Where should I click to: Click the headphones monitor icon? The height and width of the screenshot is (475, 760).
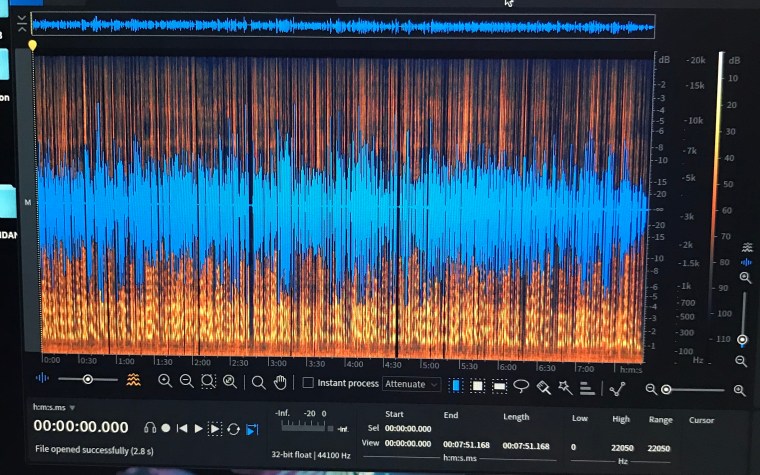pos(149,428)
